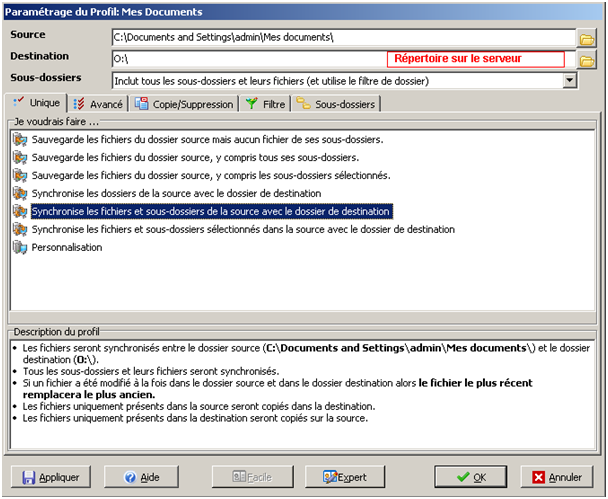Click the 'Description du profil' text area

302,394
